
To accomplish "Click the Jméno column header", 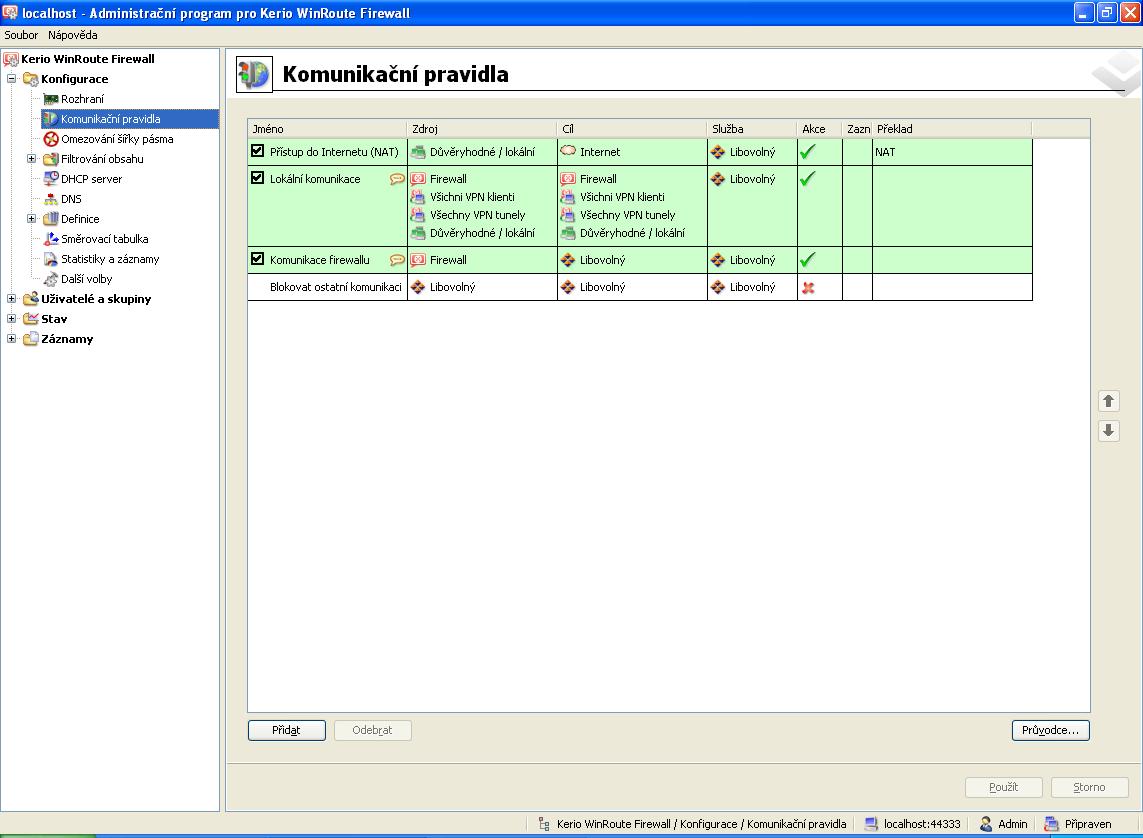I will 327,129.
